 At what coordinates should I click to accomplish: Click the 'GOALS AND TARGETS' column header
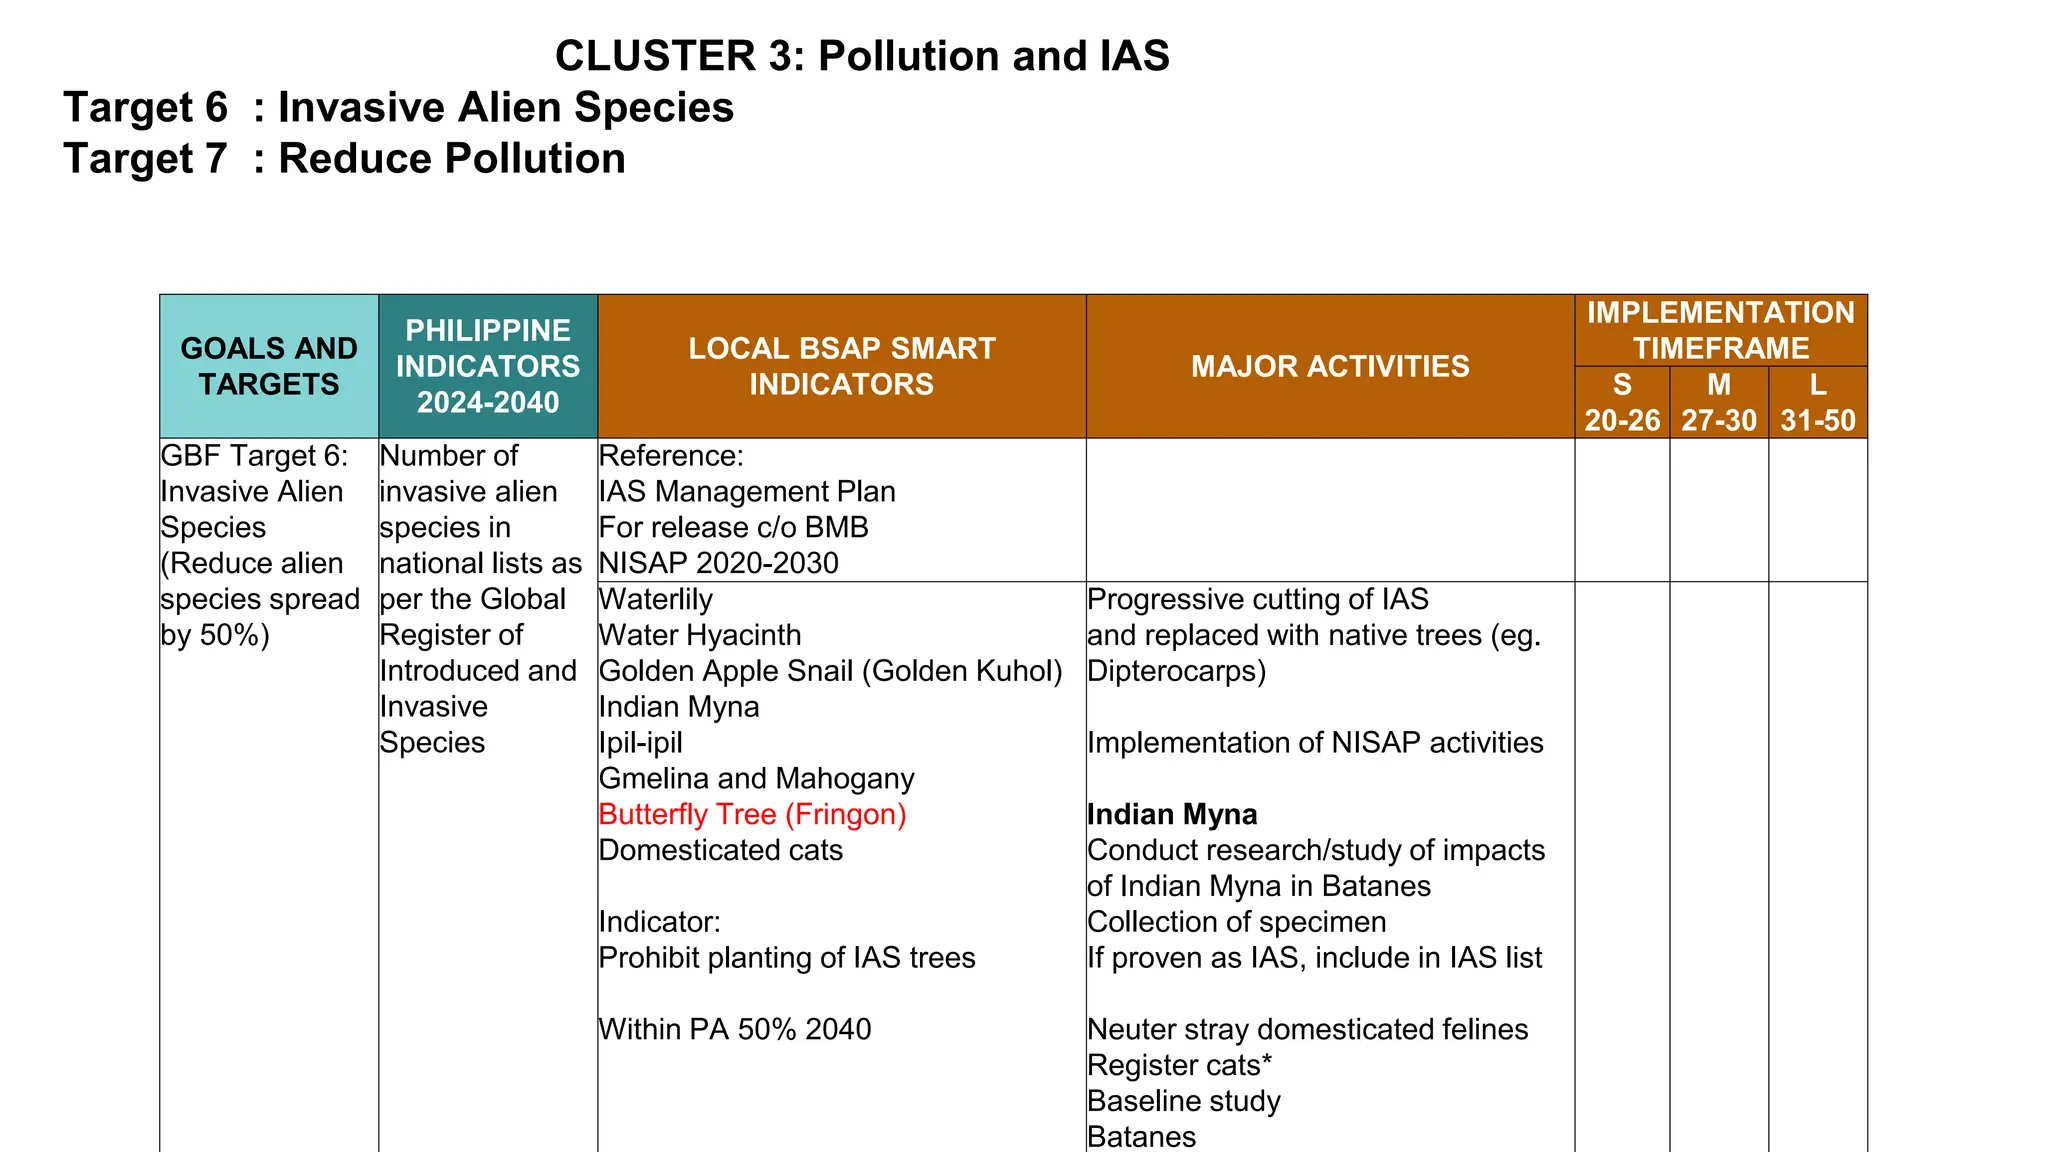(x=269, y=366)
